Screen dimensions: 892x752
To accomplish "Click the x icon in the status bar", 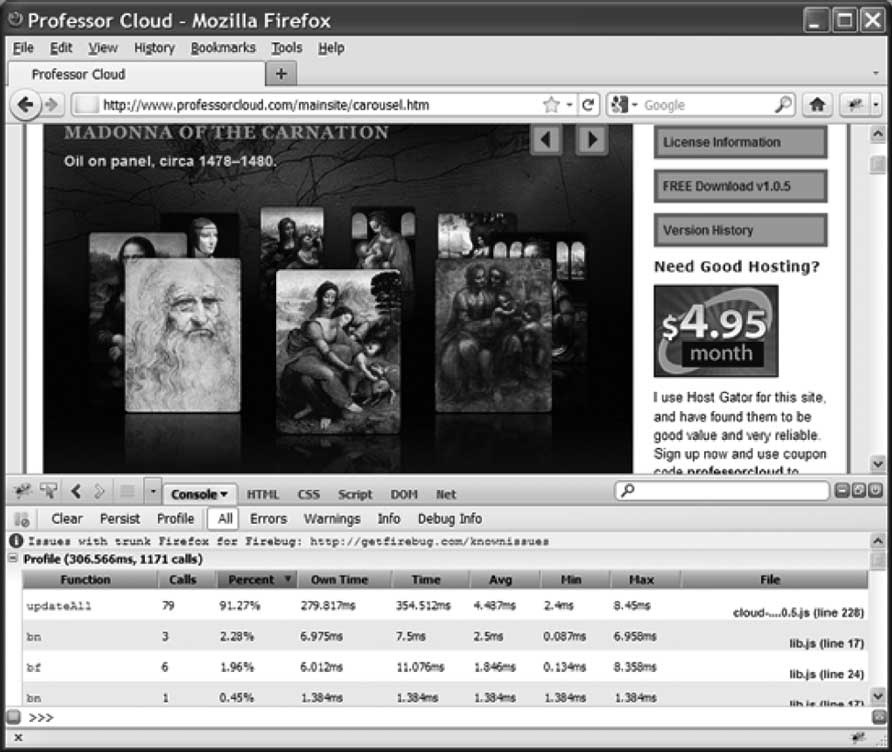I will coord(18,738).
